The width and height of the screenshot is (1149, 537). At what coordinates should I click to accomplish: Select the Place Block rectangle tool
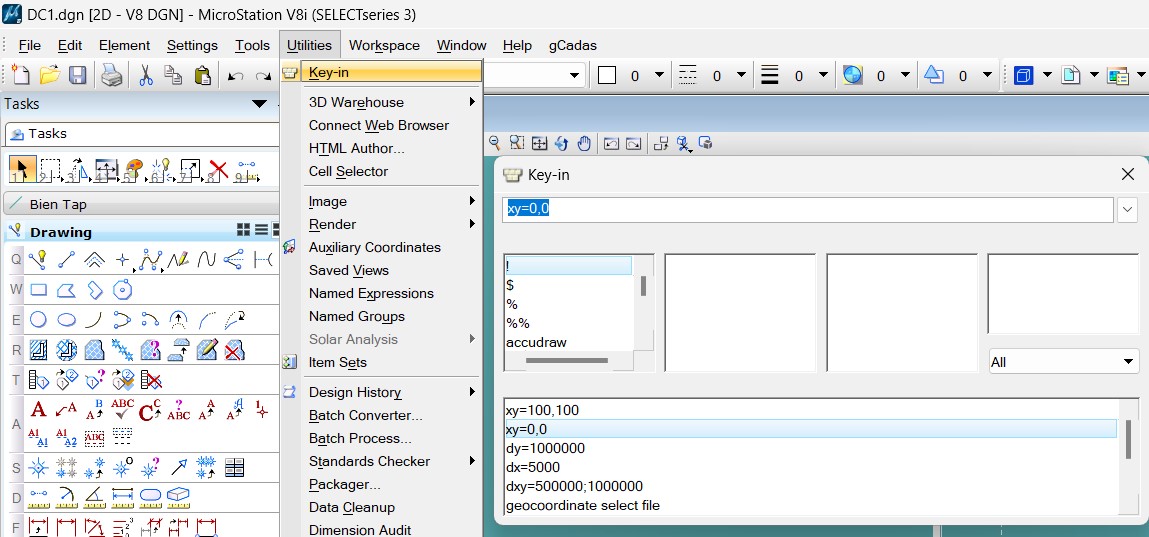pos(38,290)
